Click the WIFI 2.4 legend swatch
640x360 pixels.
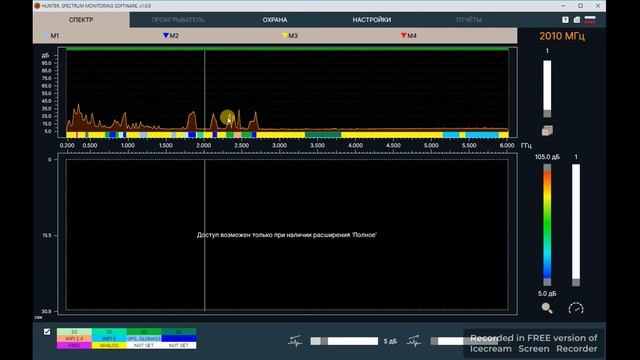[74, 339]
